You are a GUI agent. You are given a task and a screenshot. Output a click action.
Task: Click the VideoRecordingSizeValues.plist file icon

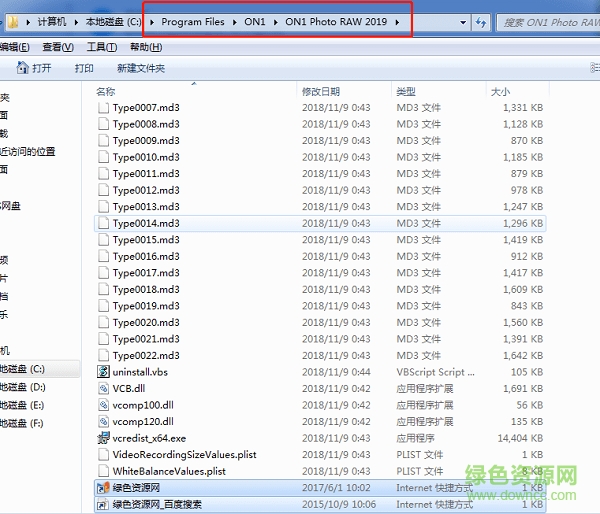(x=103, y=455)
